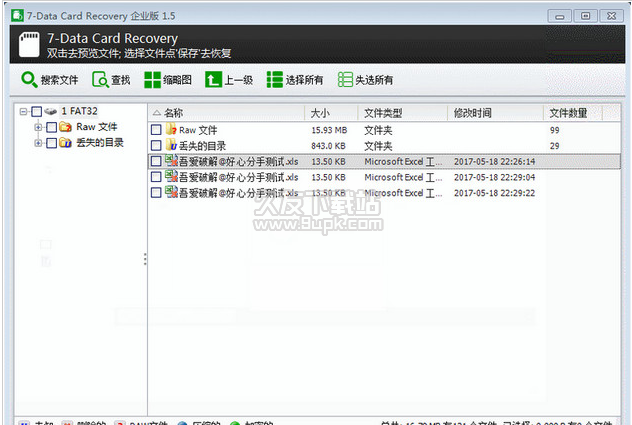This screenshot has width=632, height=425.
Task: Sort by 修改时间 column header
Action: [x=495, y=113]
